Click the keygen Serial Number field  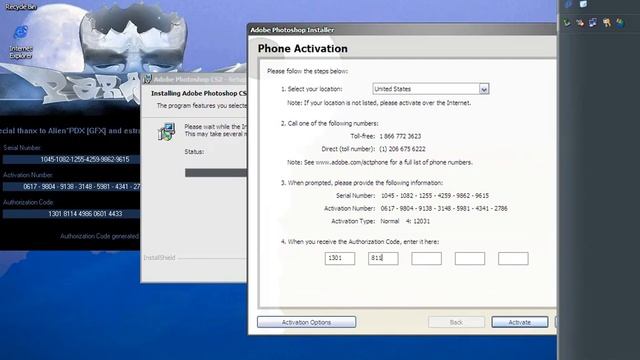[71, 159]
